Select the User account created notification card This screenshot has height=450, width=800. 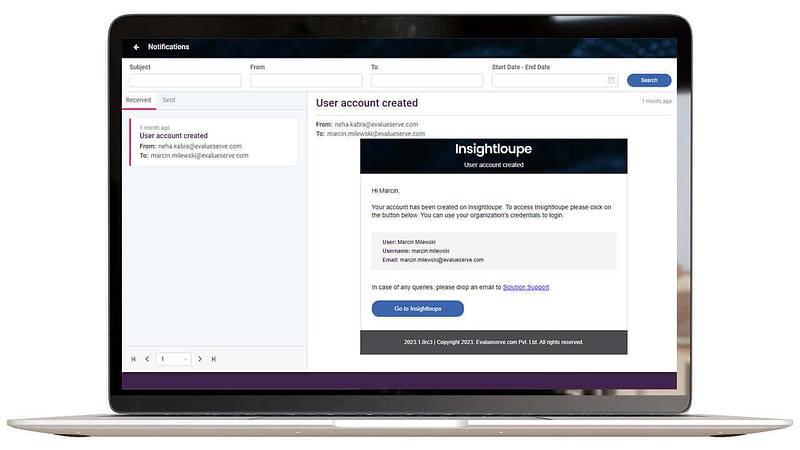(213, 142)
